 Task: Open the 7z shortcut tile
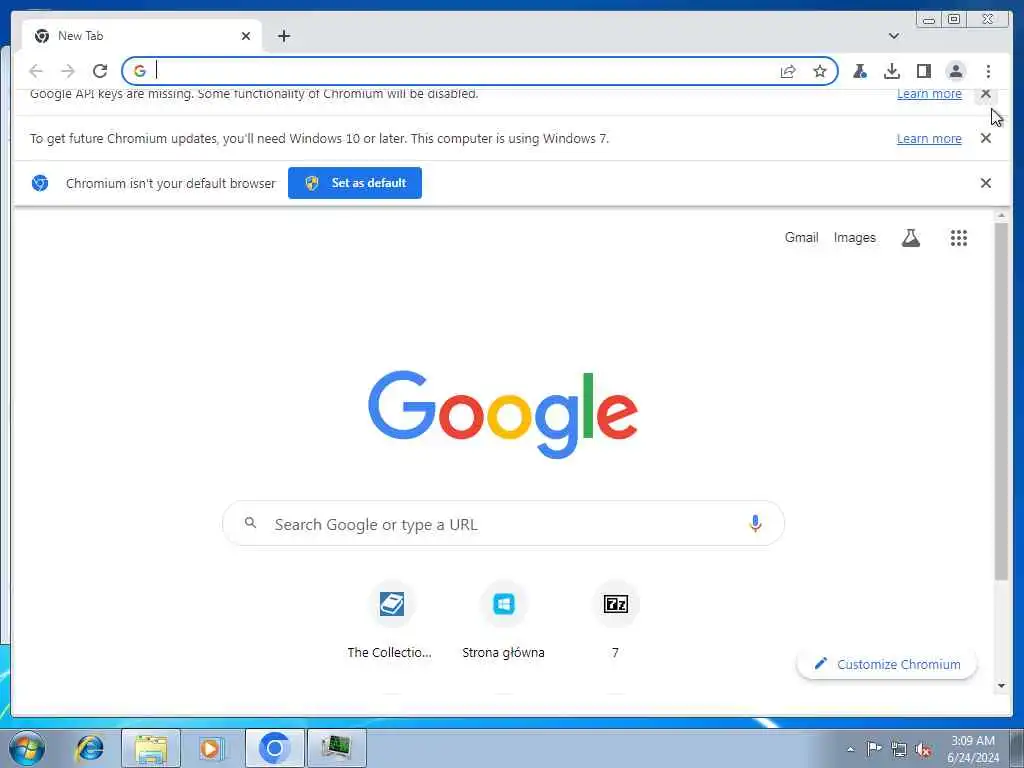coord(615,622)
